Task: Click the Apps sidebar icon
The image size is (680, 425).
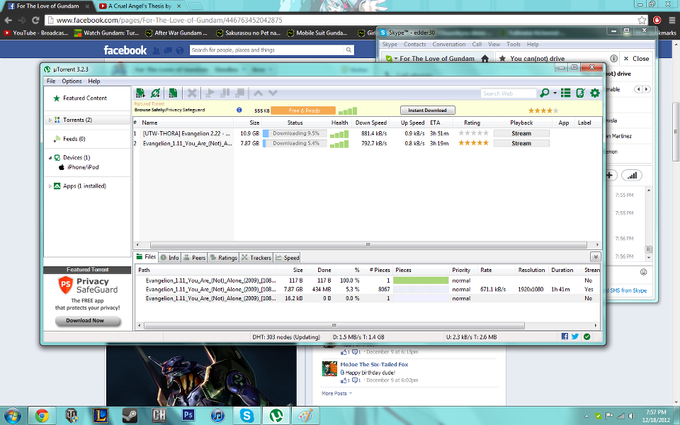Action: [x=57, y=186]
